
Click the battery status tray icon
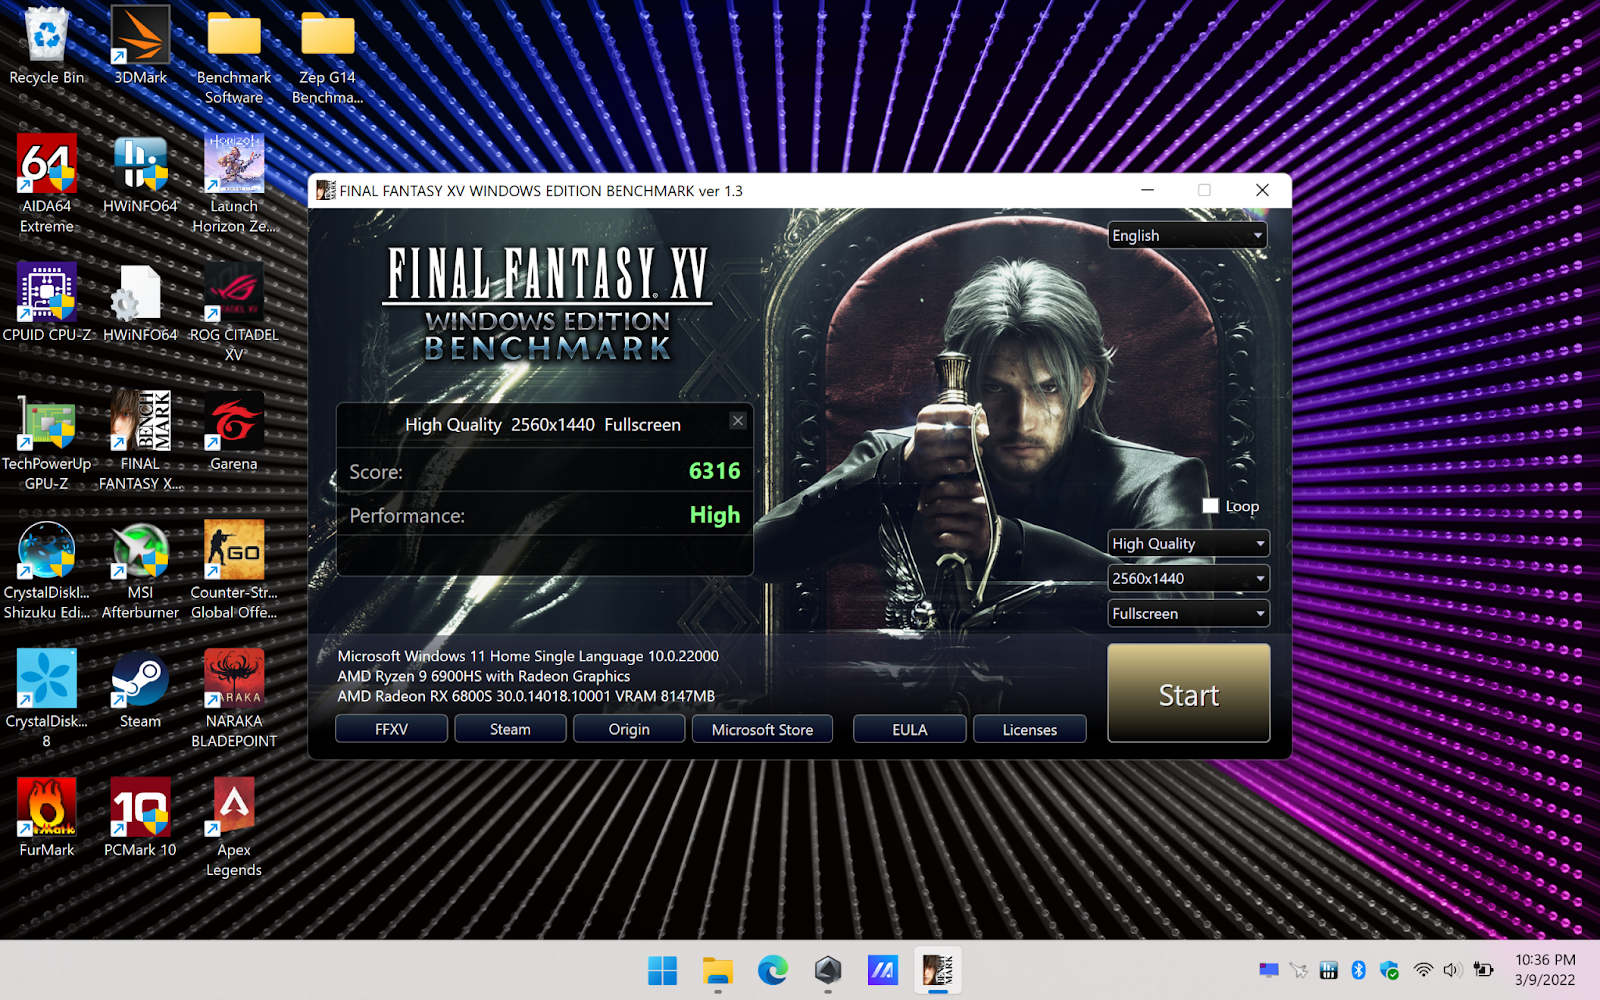pyautogui.click(x=1483, y=970)
